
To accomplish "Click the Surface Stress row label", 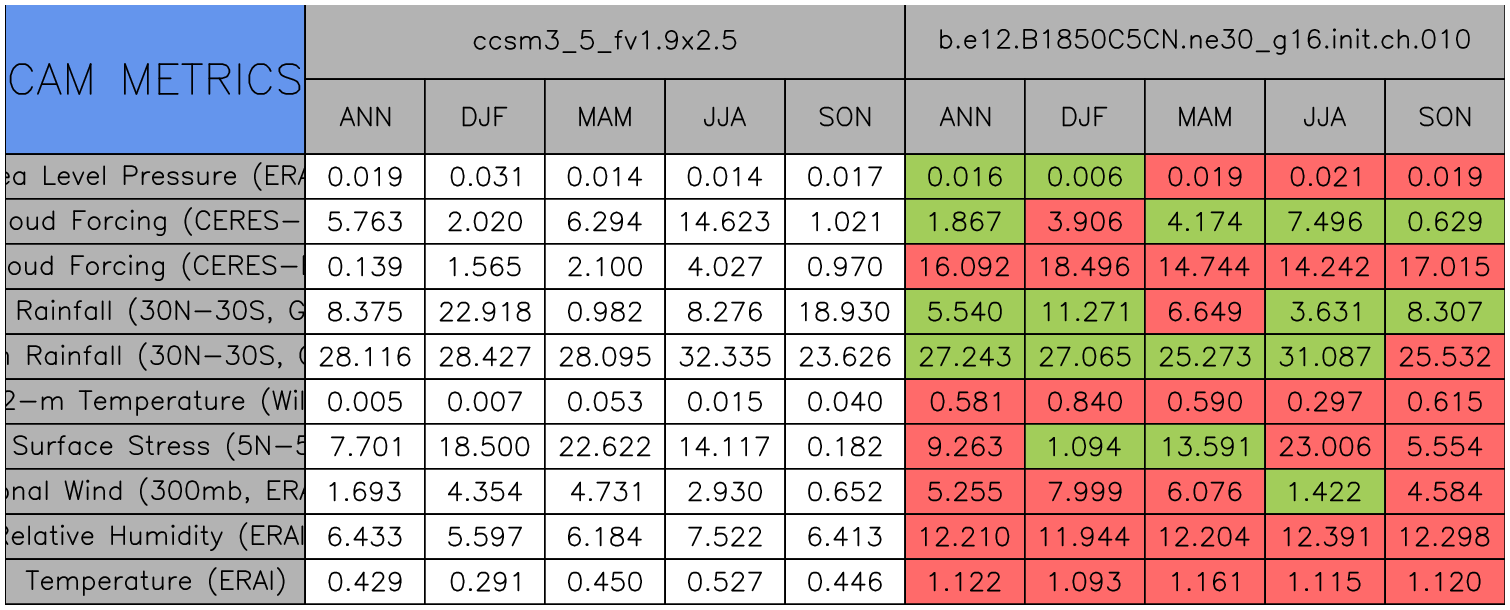I will 155,446.
